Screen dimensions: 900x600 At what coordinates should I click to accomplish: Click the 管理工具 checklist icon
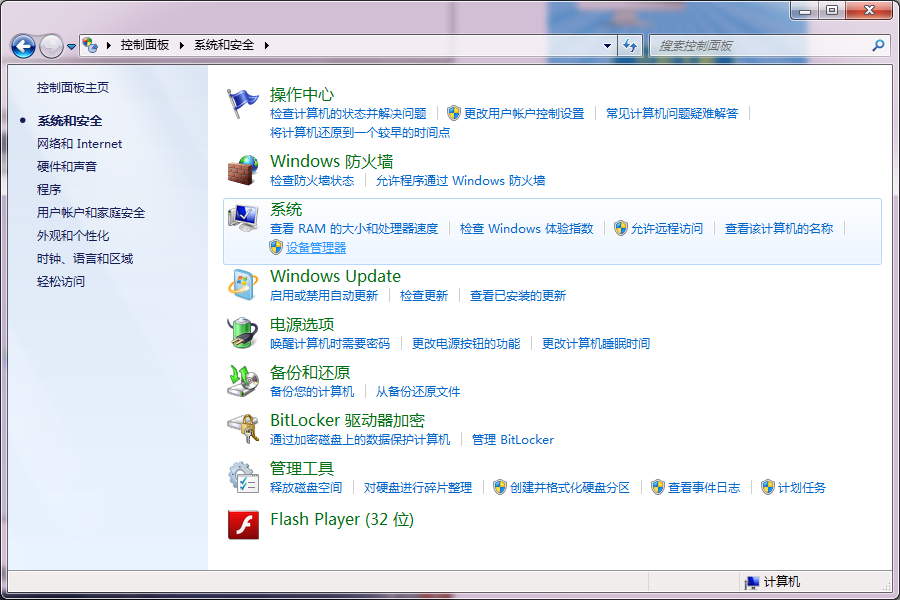pyautogui.click(x=243, y=477)
